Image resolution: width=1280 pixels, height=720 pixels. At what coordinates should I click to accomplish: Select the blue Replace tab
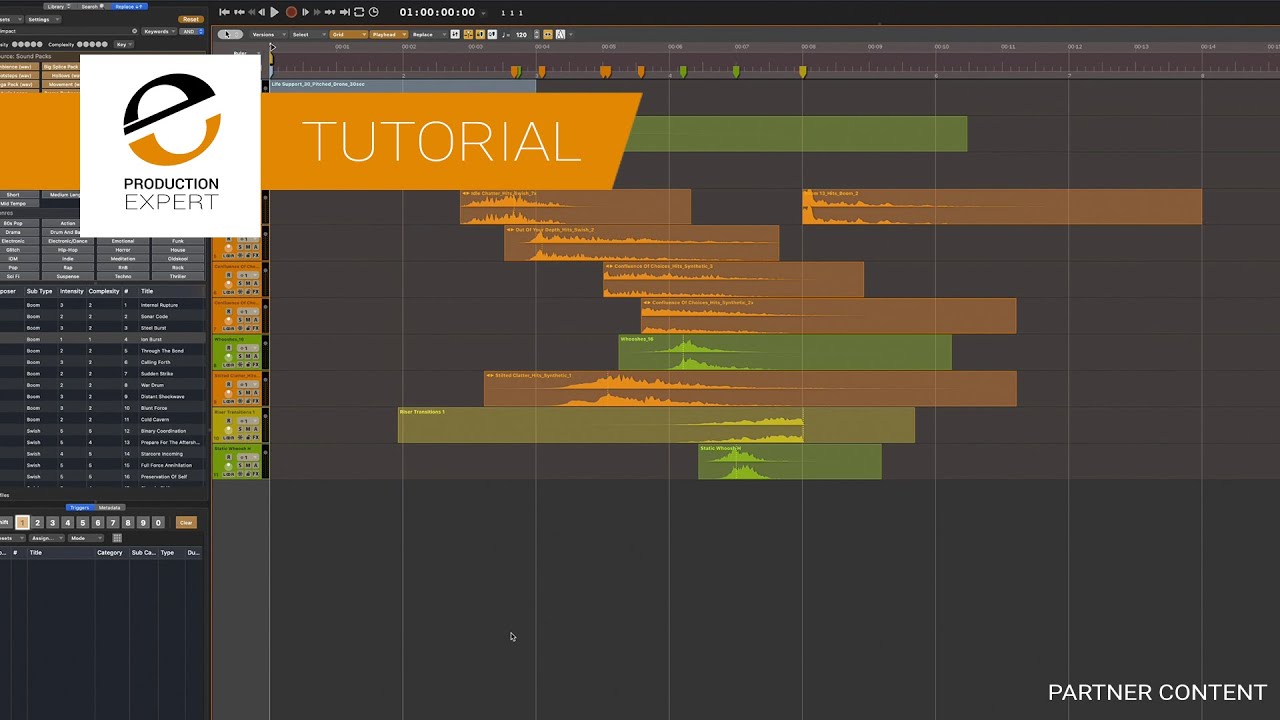[129, 7]
